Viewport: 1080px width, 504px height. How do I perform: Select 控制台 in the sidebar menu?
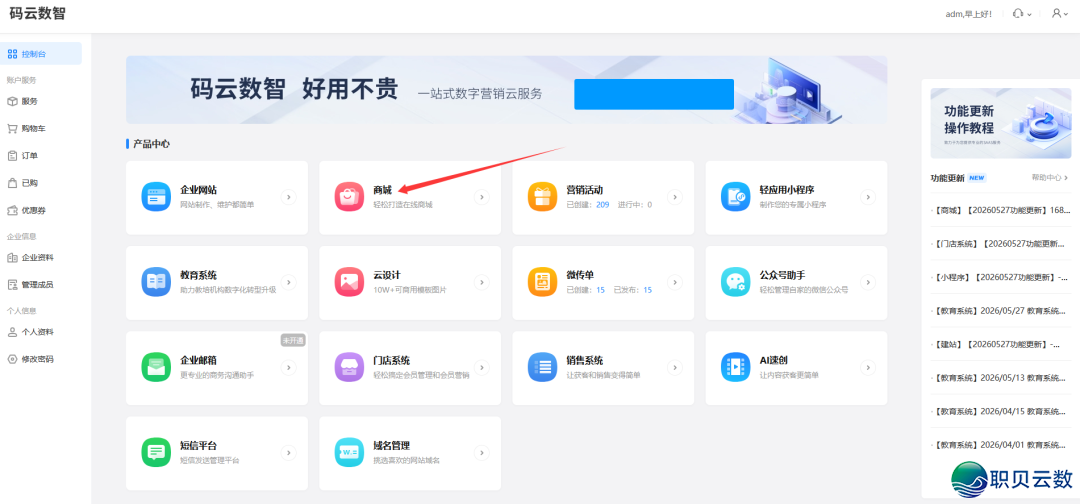(41, 54)
